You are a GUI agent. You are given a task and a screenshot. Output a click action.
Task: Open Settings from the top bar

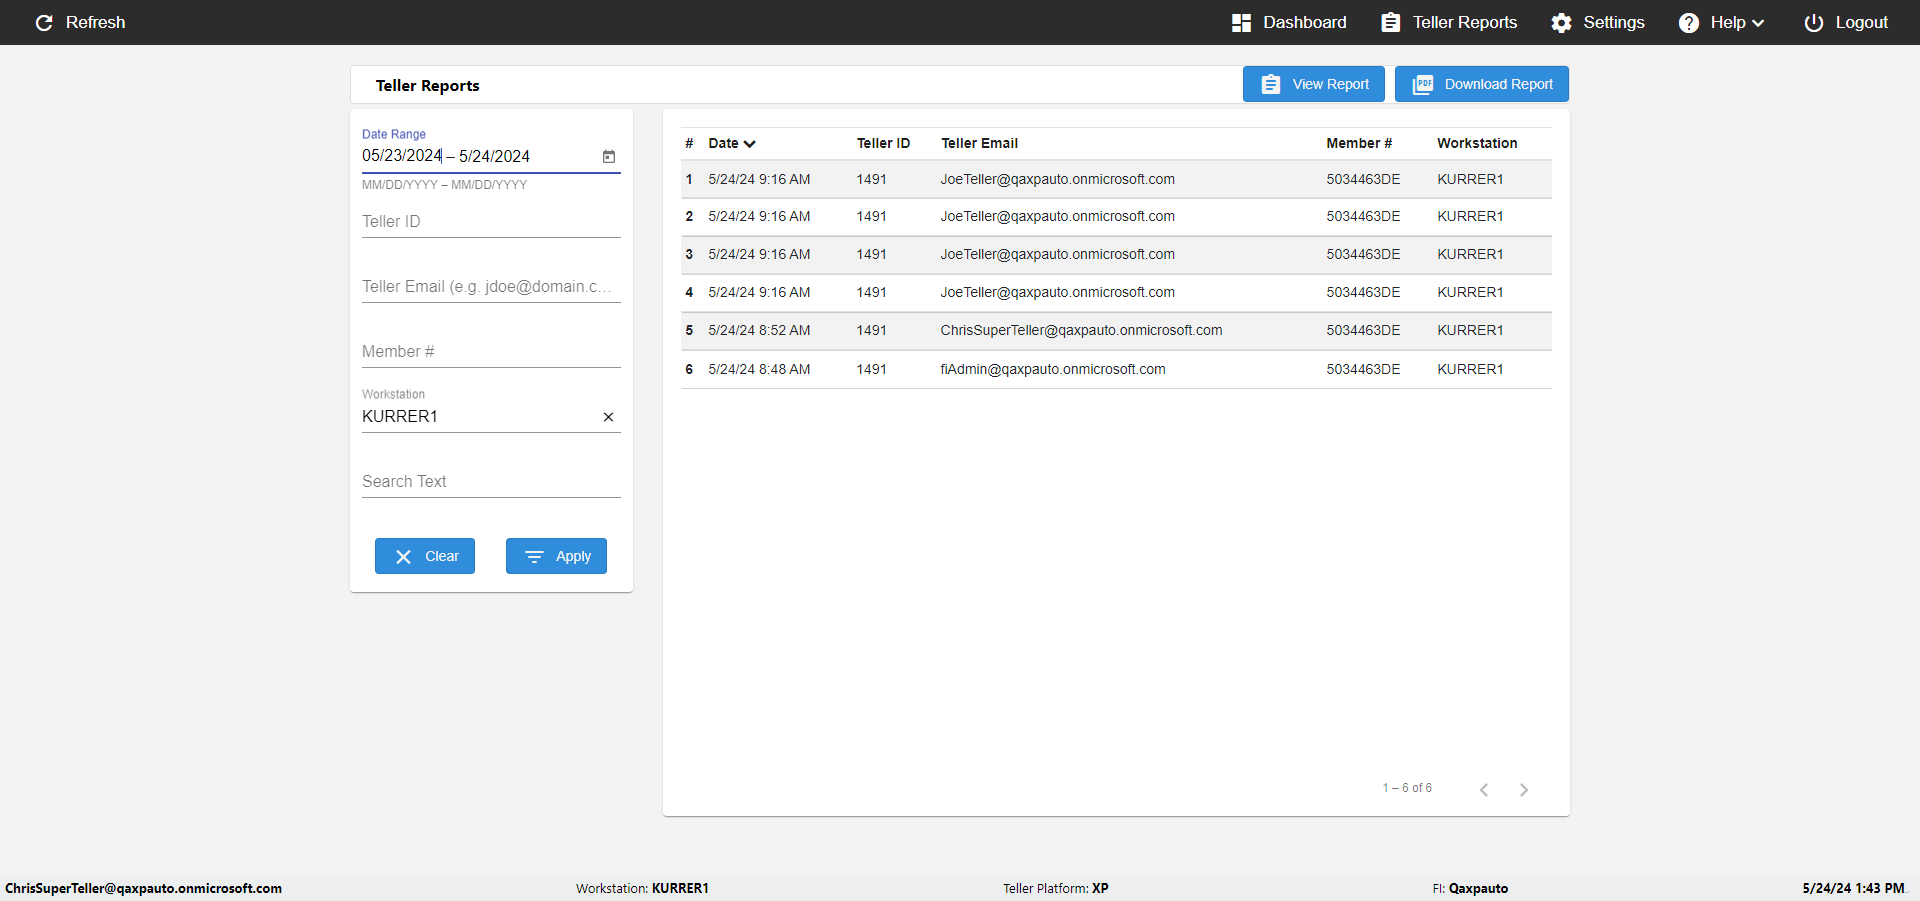click(1598, 22)
